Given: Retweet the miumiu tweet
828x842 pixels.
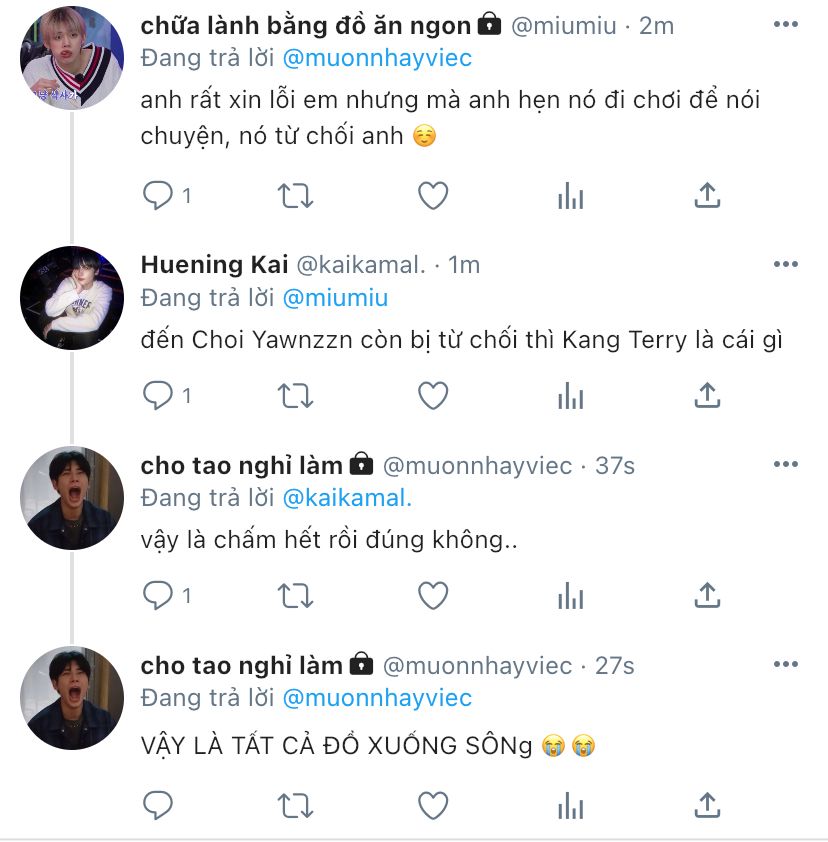Looking at the screenshot, I should pos(295,196).
